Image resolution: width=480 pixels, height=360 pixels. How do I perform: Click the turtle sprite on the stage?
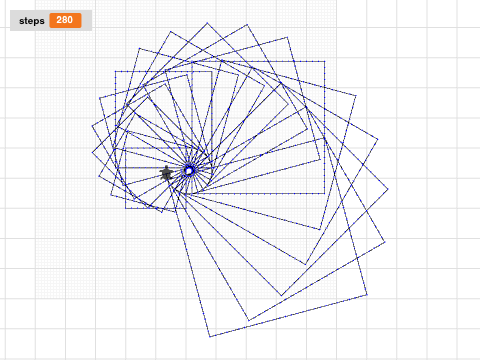point(166,173)
